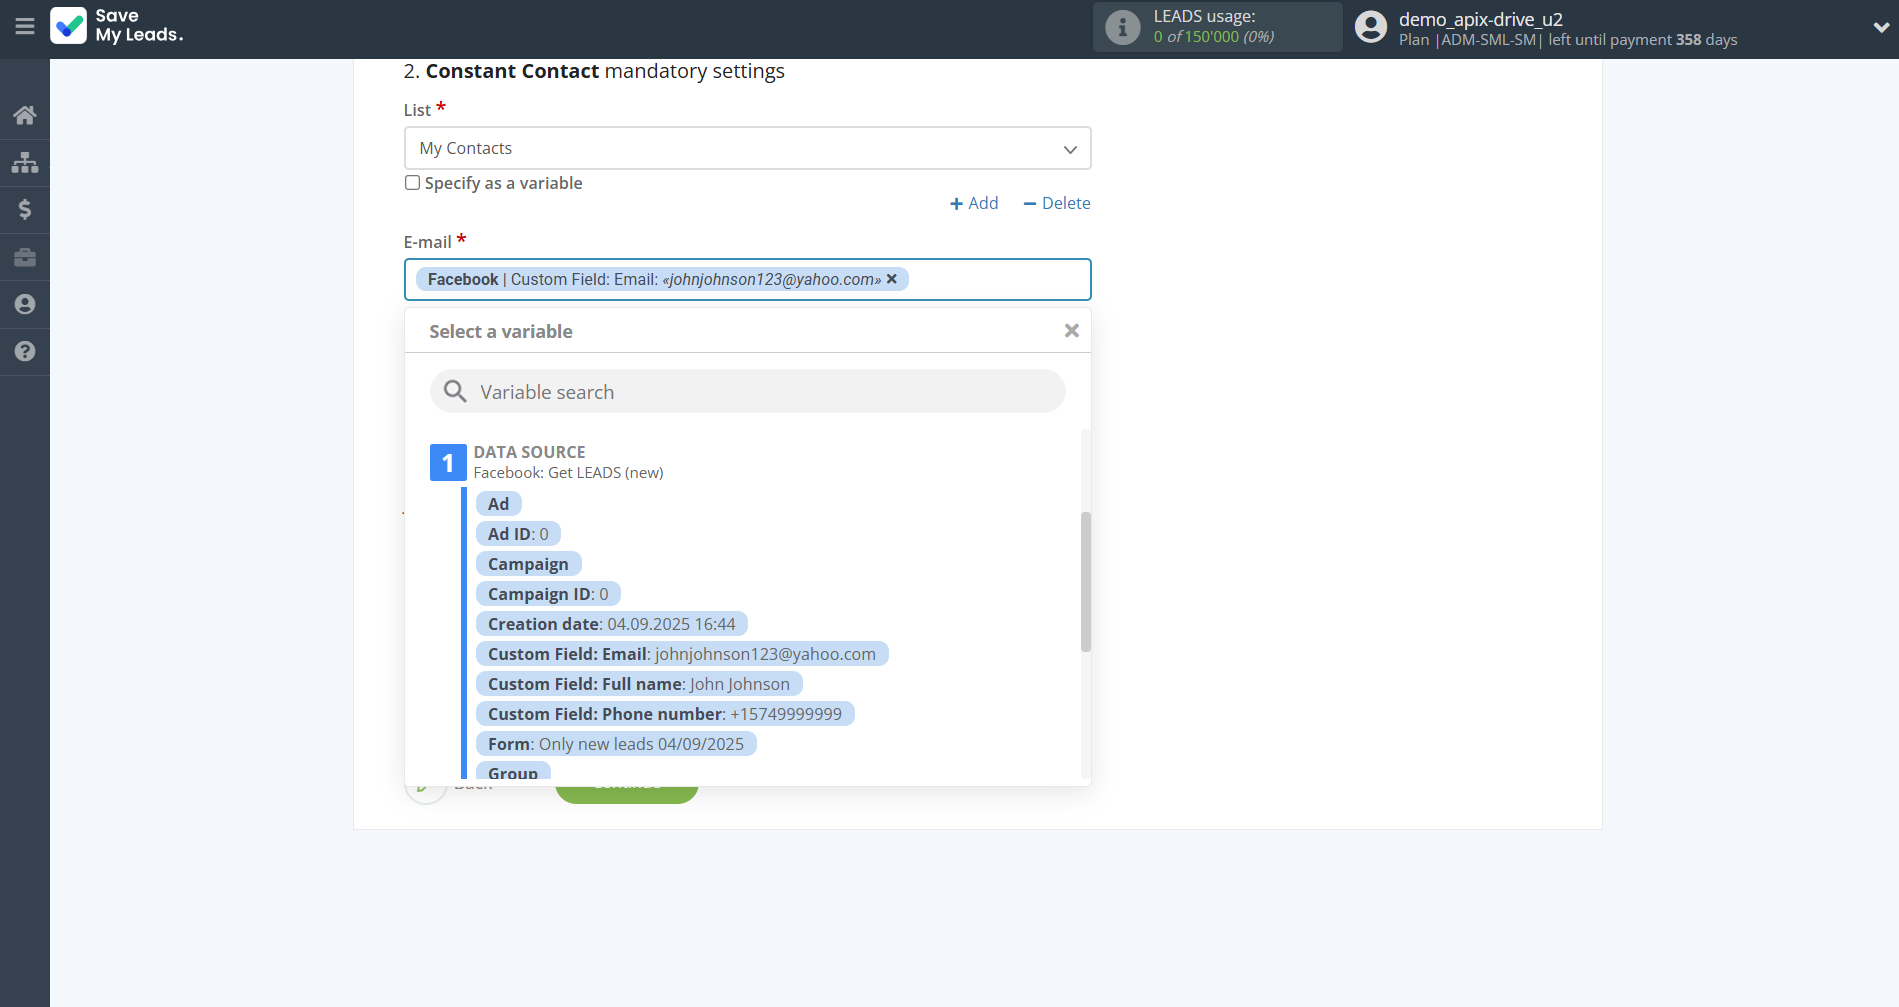
Task: Select Custom Field: Full name variable
Action: pos(638,684)
